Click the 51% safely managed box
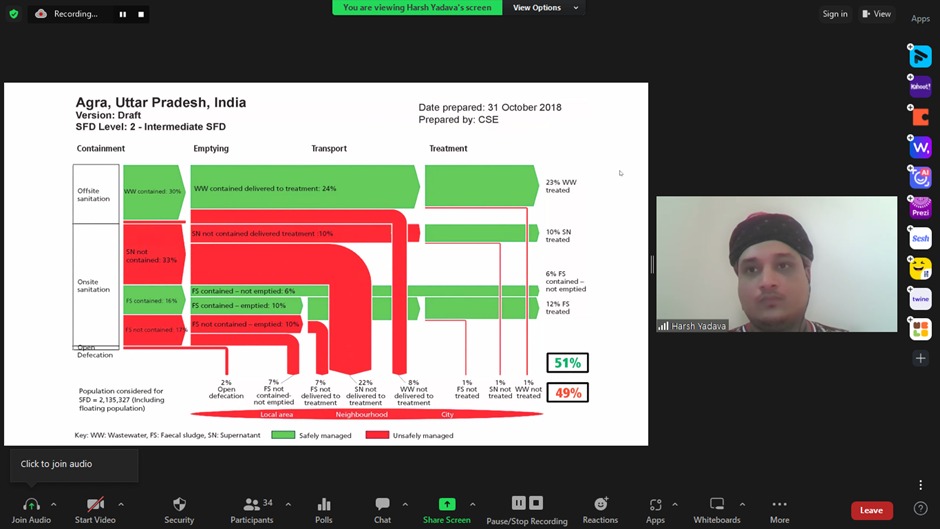 [x=567, y=363]
